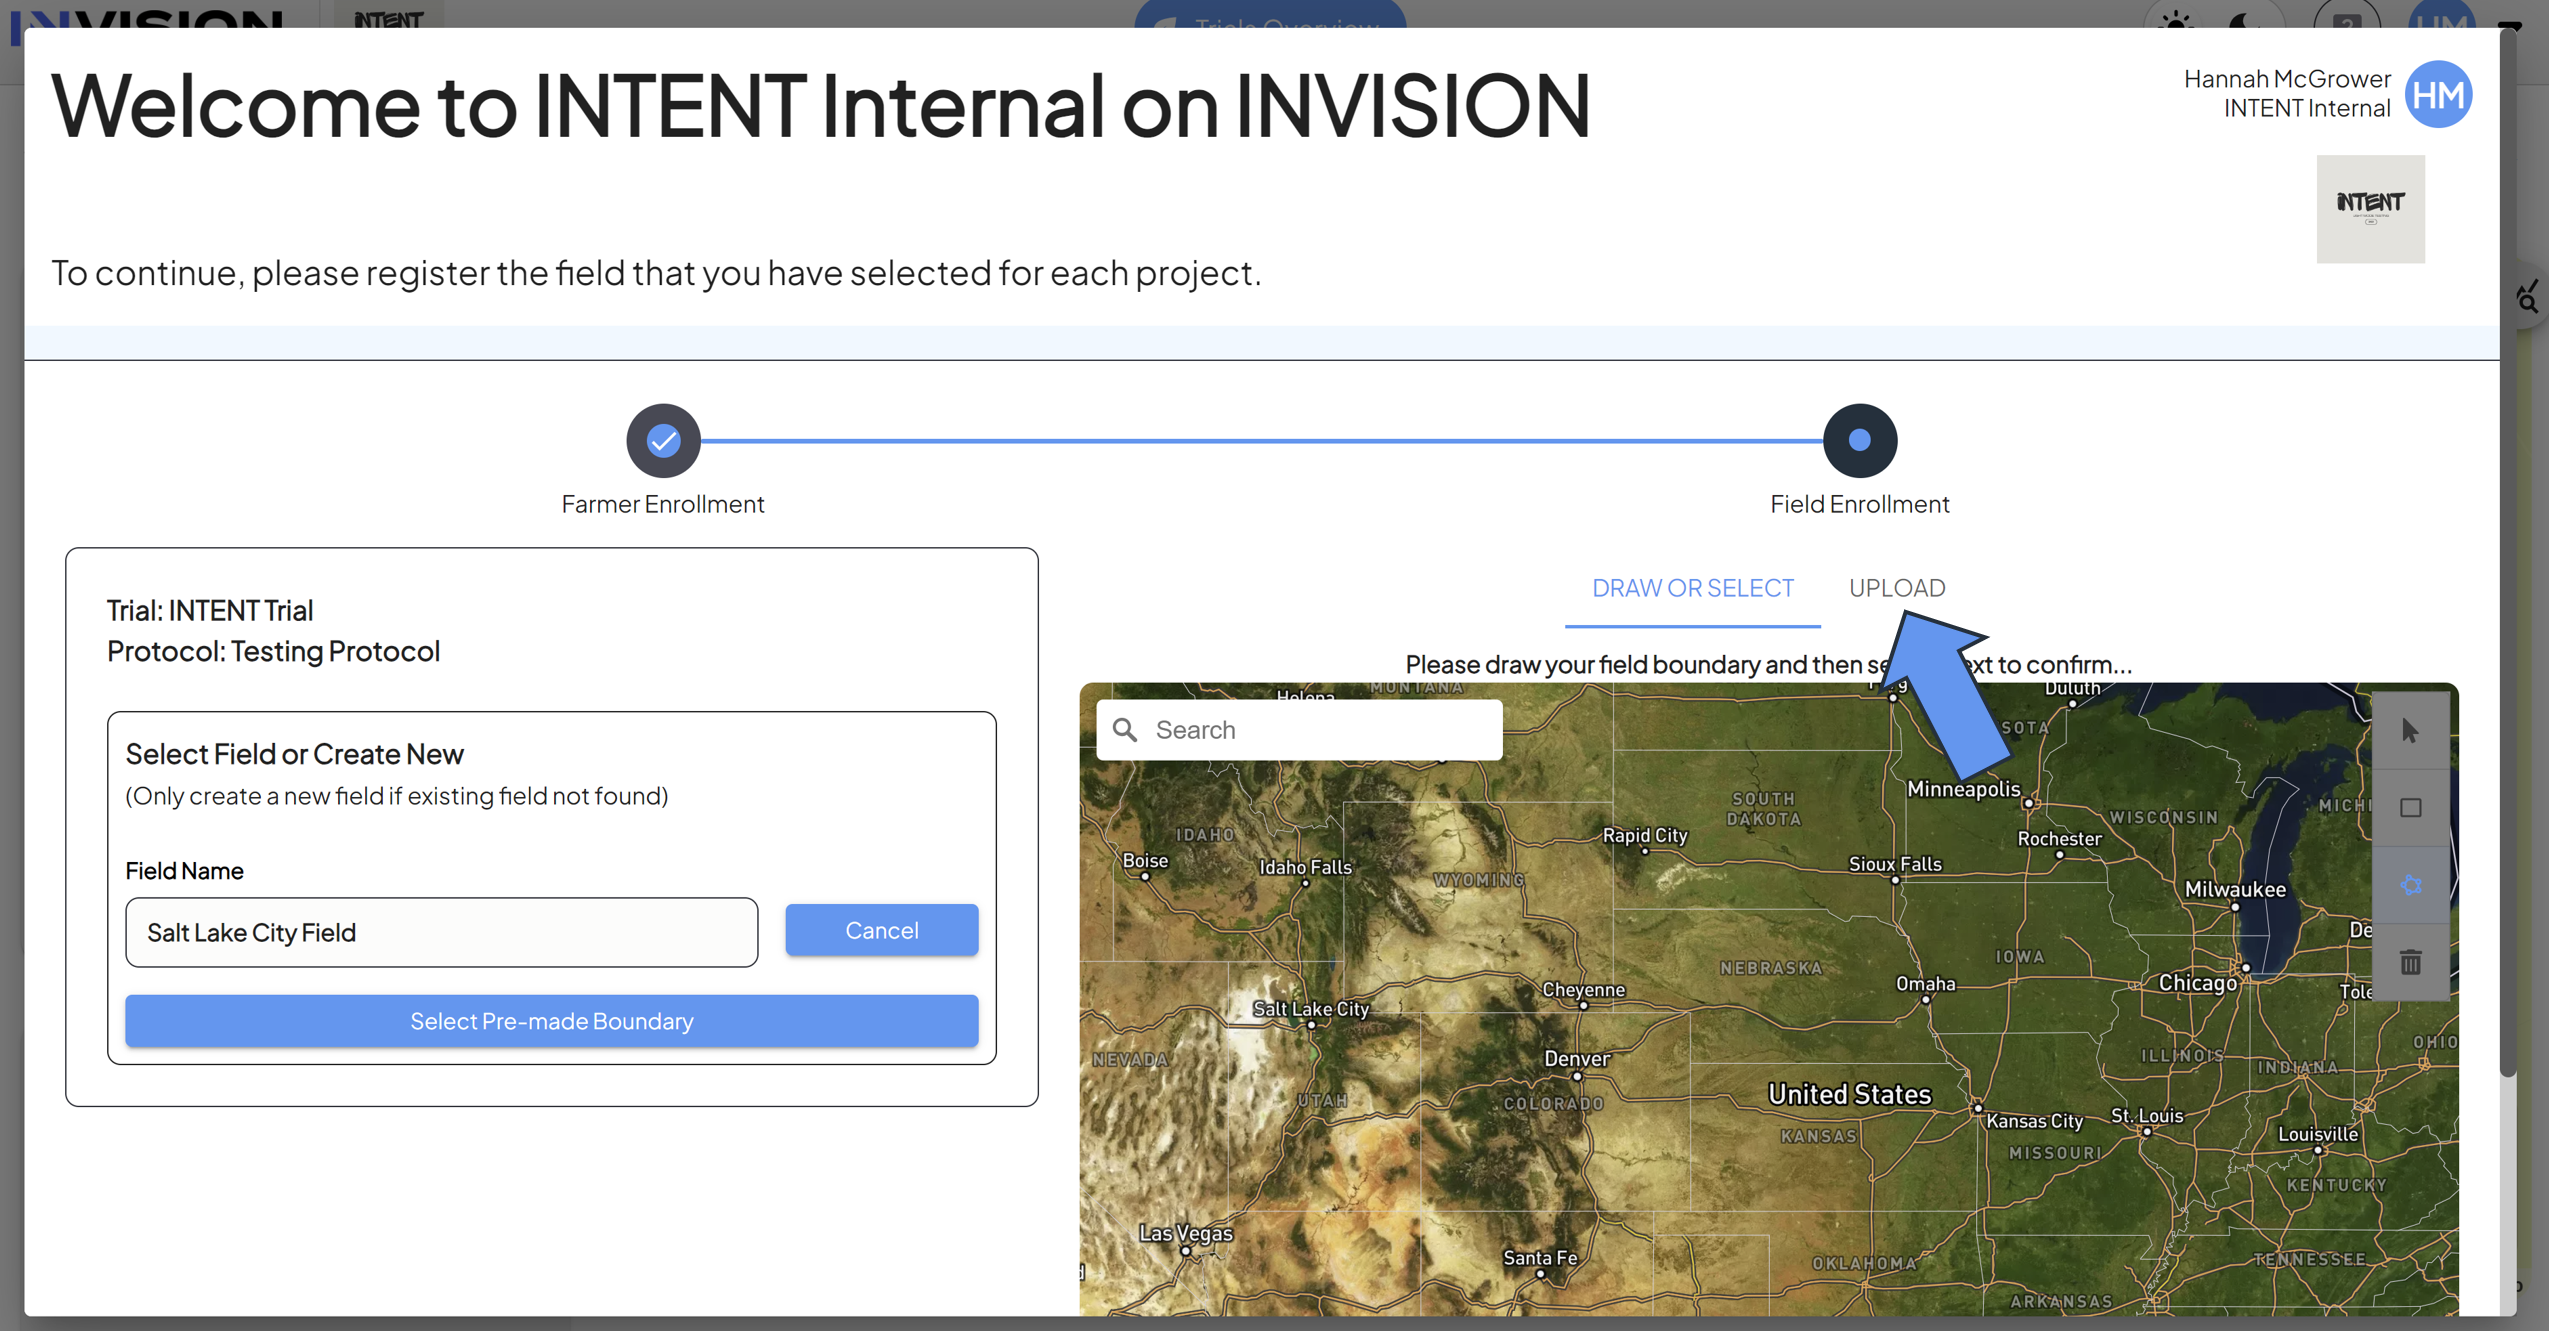Click the map search magnifier icon

(1125, 730)
